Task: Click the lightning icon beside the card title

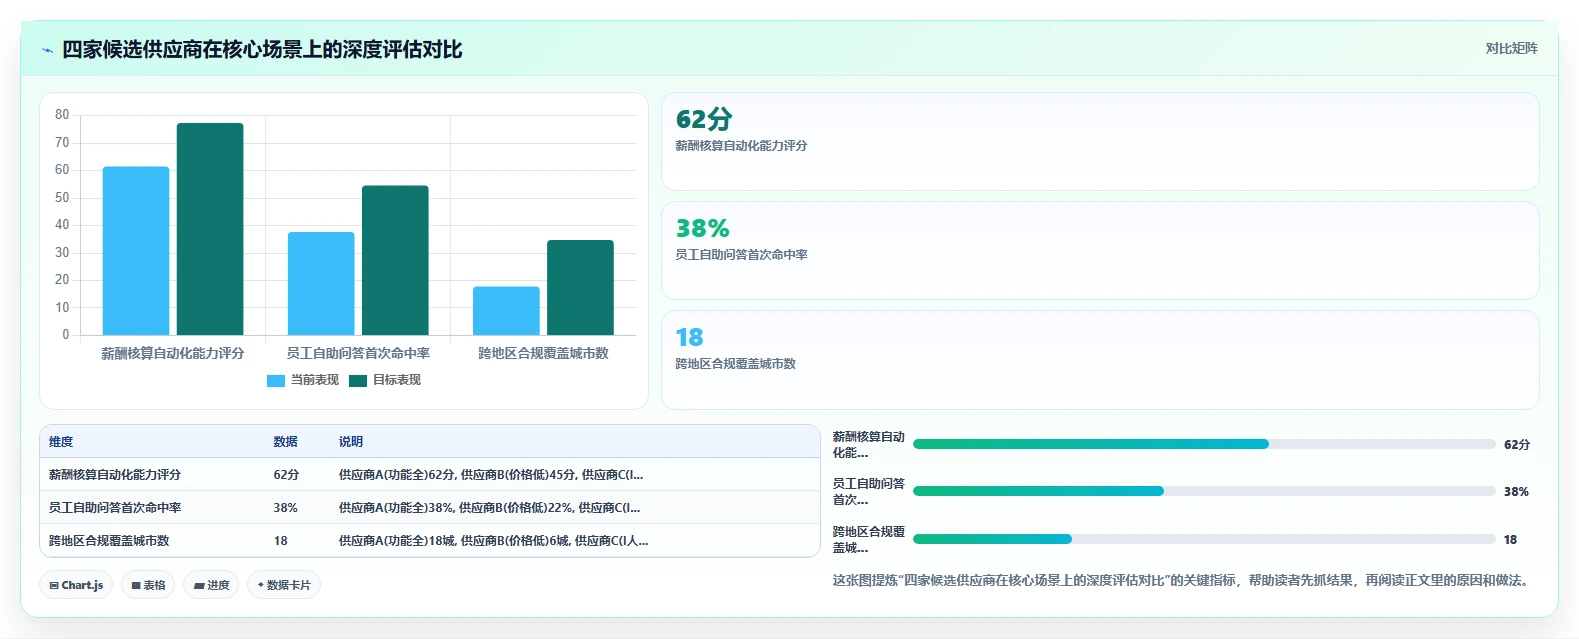Action: pos(47,50)
